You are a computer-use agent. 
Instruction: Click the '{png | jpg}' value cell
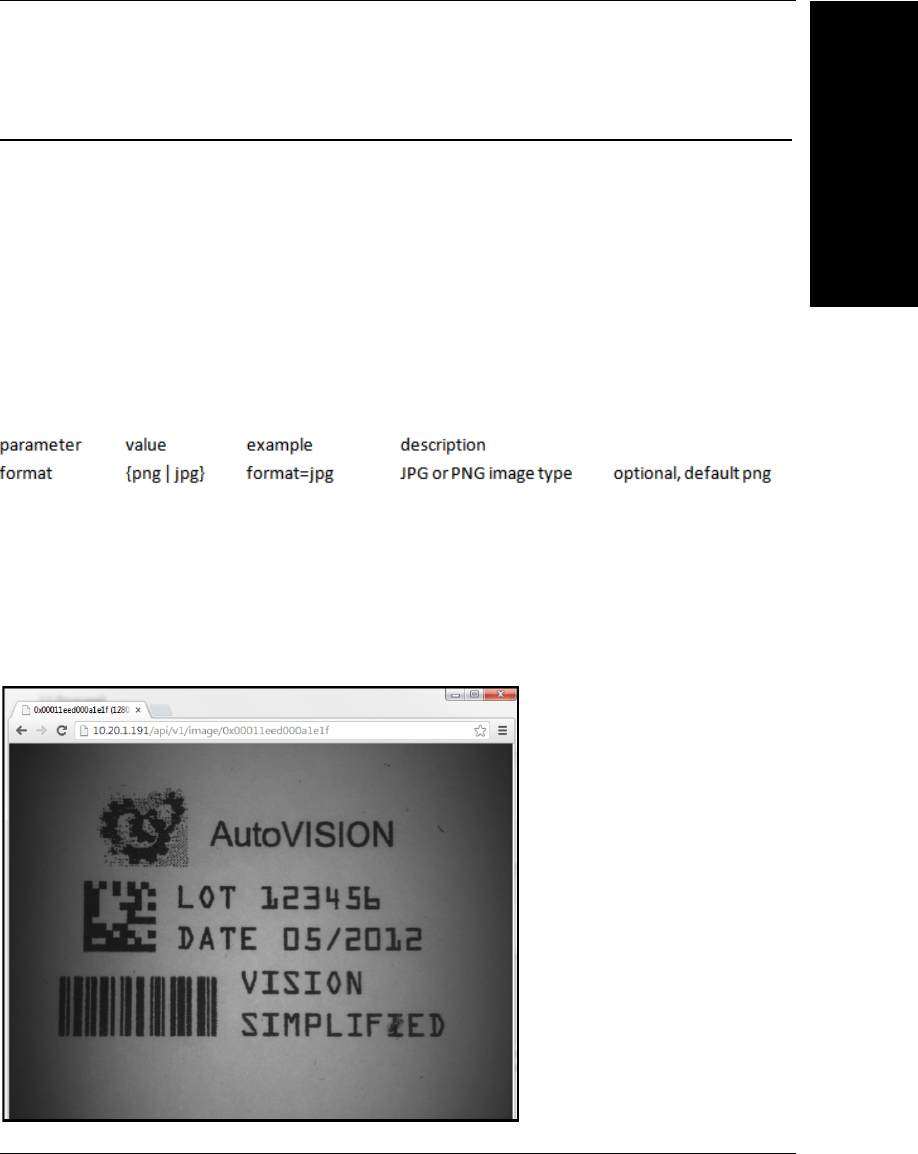point(165,473)
